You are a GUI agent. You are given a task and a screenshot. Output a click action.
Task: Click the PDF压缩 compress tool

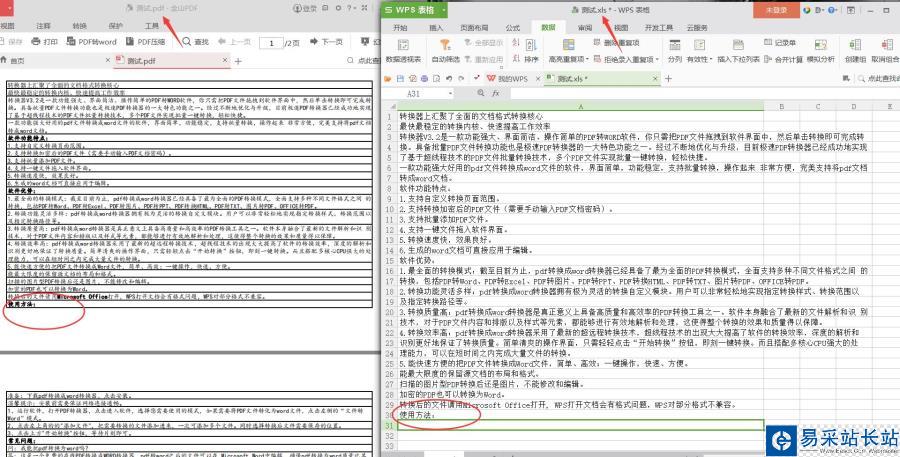pos(146,42)
